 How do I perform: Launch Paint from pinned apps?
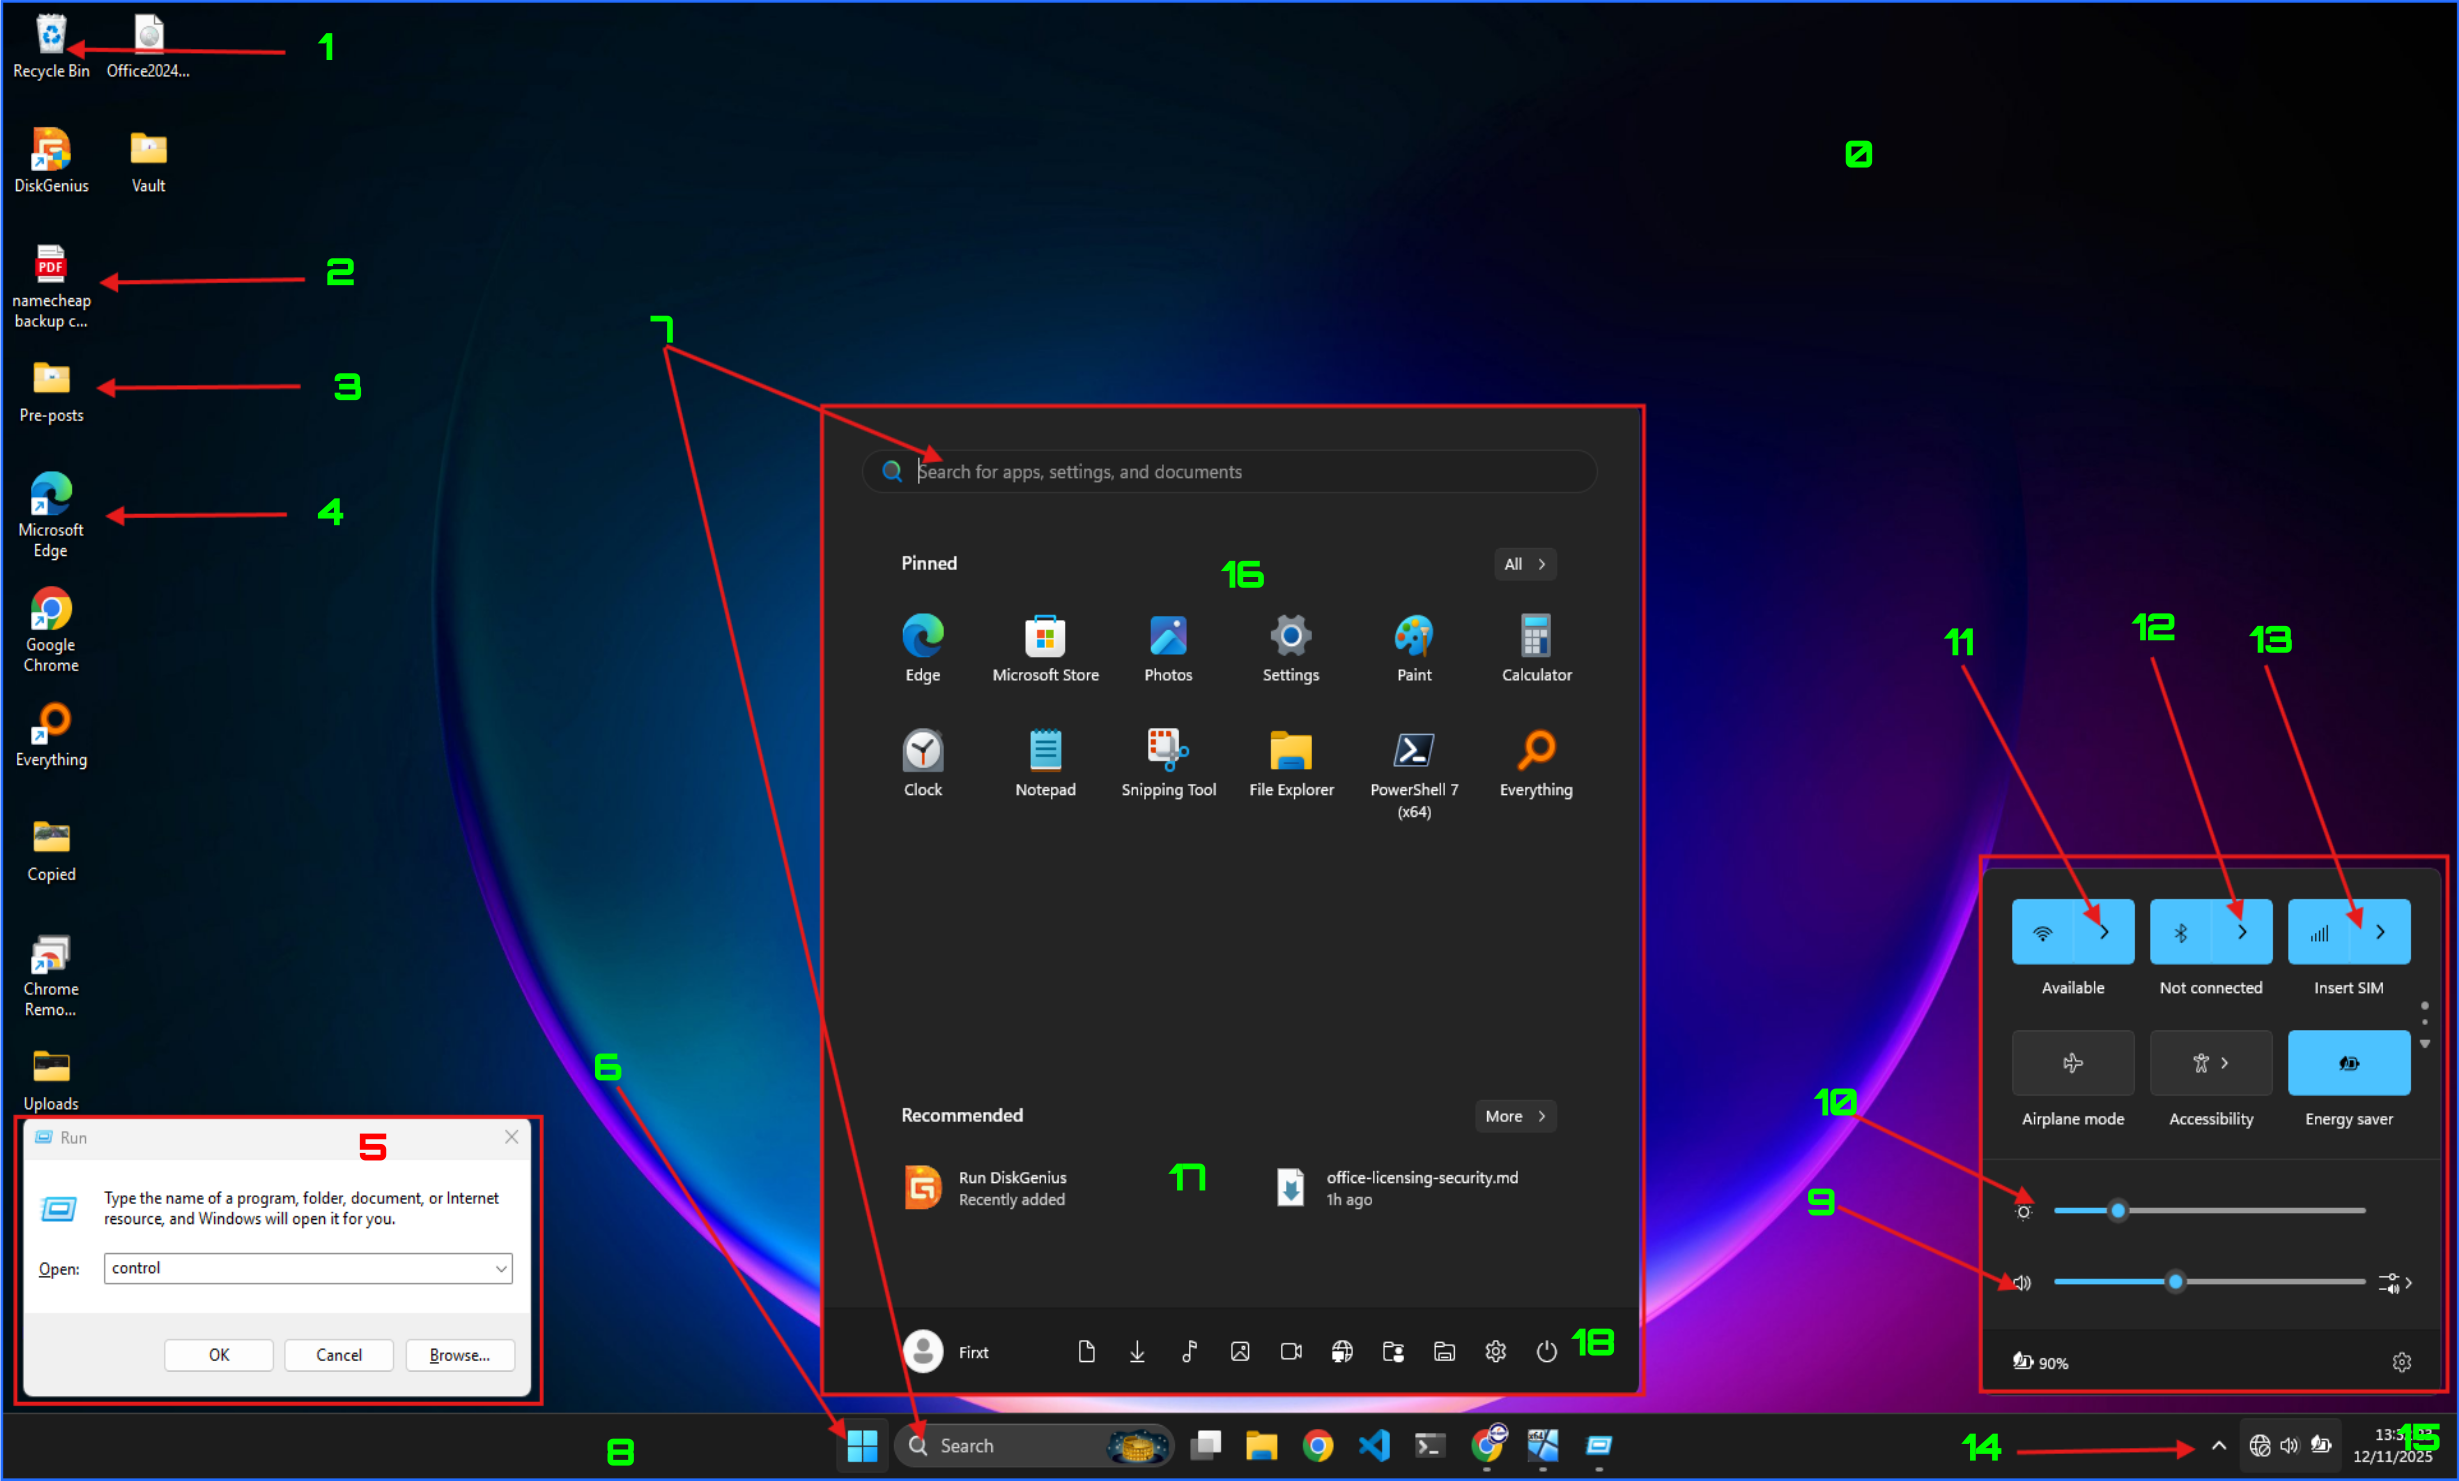[1413, 648]
